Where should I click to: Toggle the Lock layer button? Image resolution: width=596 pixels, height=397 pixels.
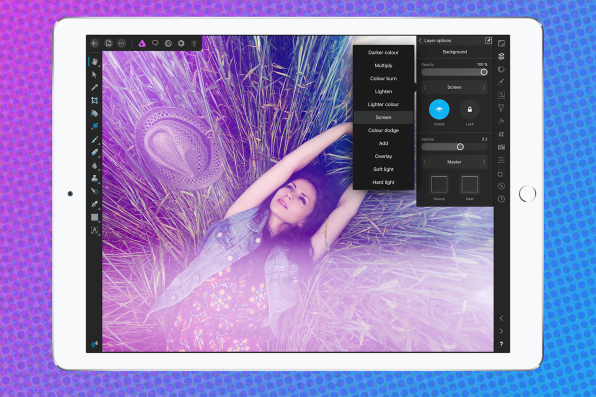point(470,110)
